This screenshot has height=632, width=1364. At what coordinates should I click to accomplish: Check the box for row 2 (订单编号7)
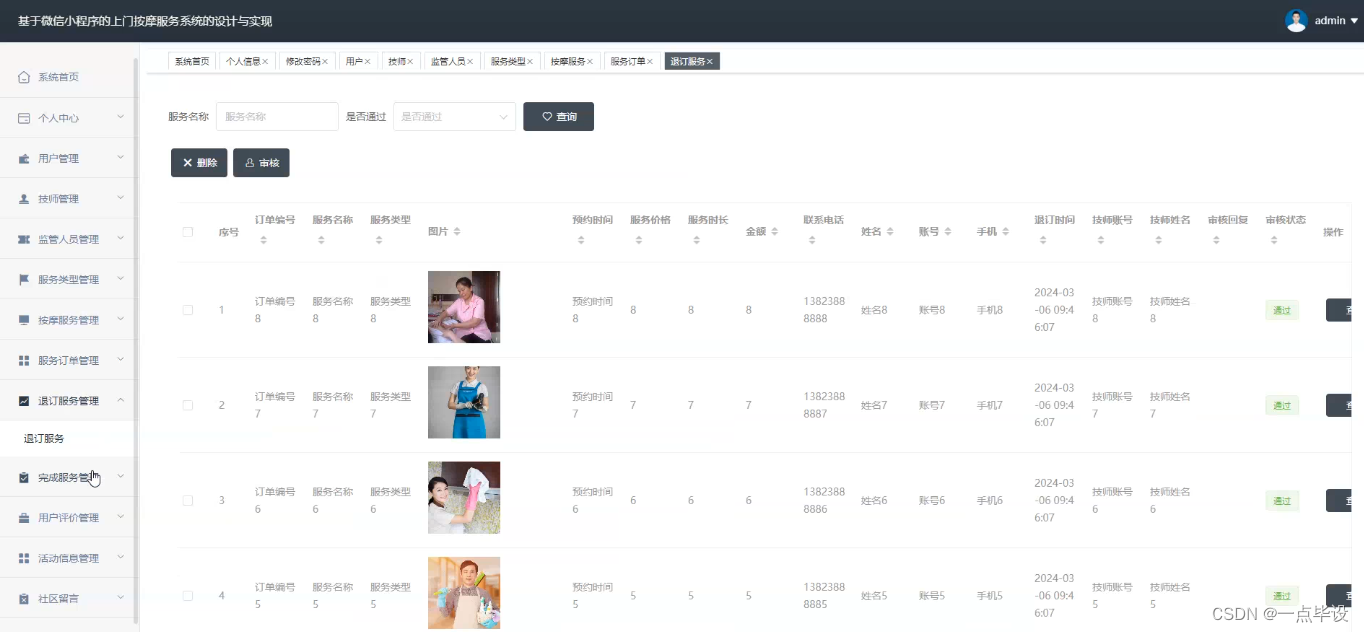pyautogui.click(x=188, y=405)
